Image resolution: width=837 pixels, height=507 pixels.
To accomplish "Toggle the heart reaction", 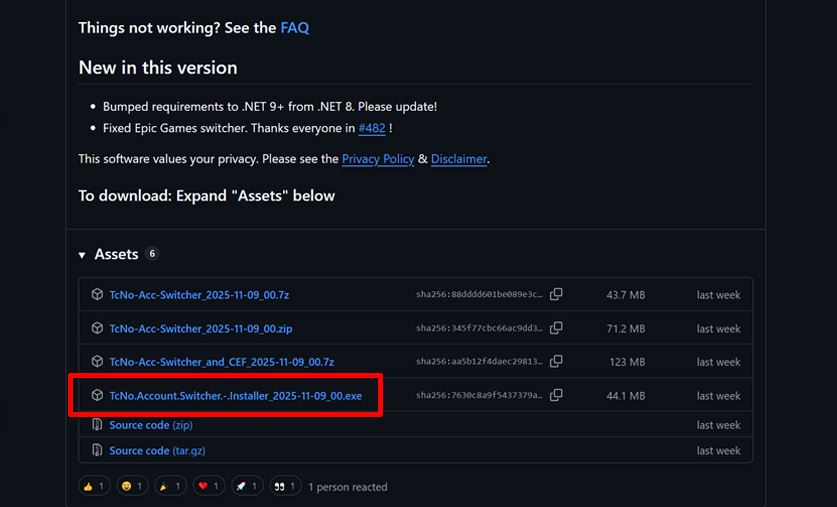I will point(209,486).
